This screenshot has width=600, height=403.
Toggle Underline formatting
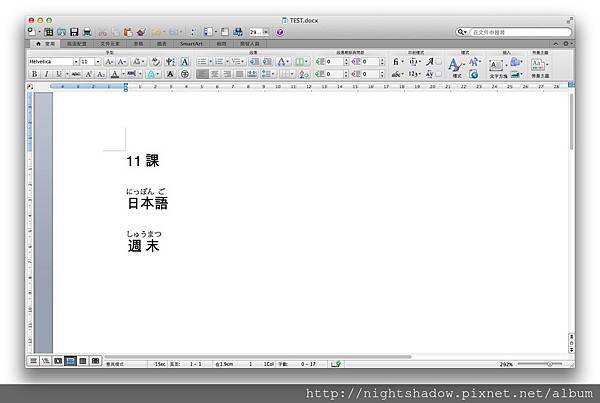point(59,74)
